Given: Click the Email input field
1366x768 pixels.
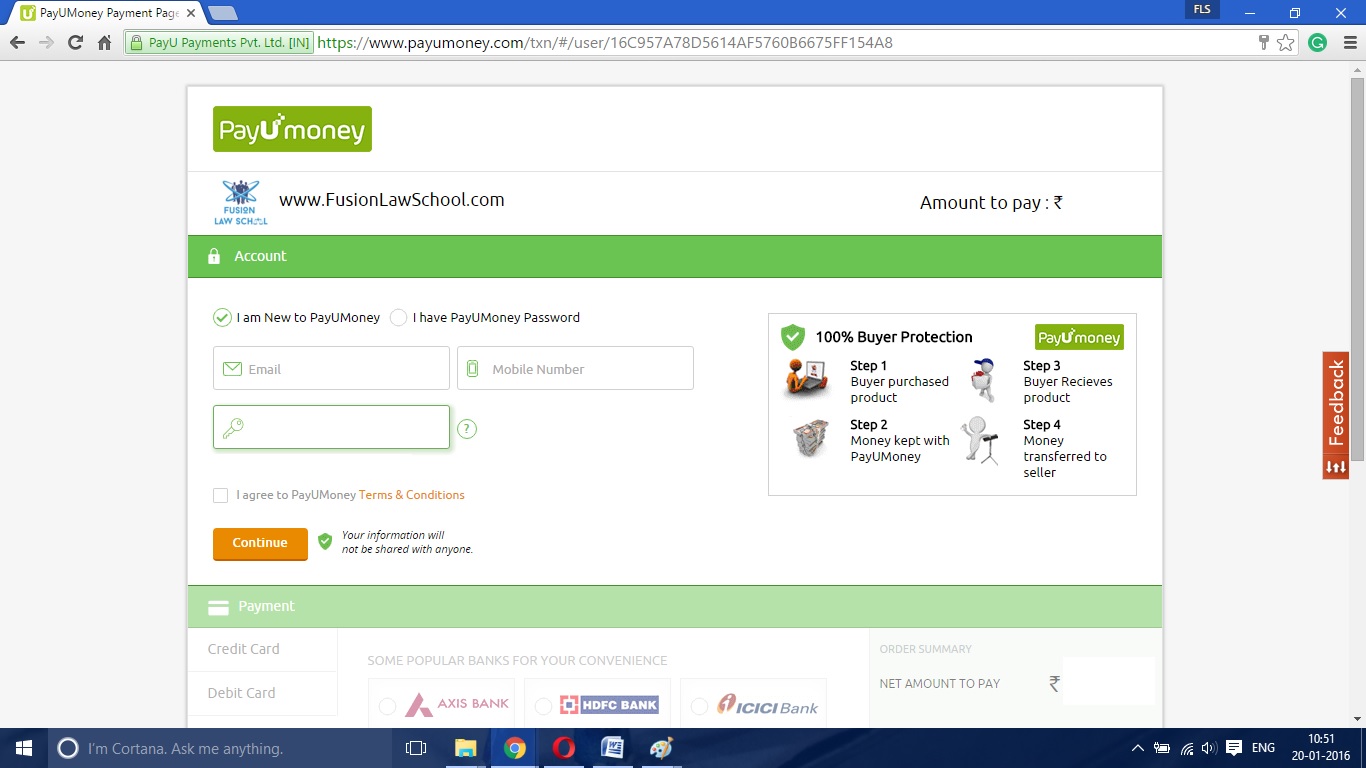Looking at the screenshot, I should click(331, 368).
